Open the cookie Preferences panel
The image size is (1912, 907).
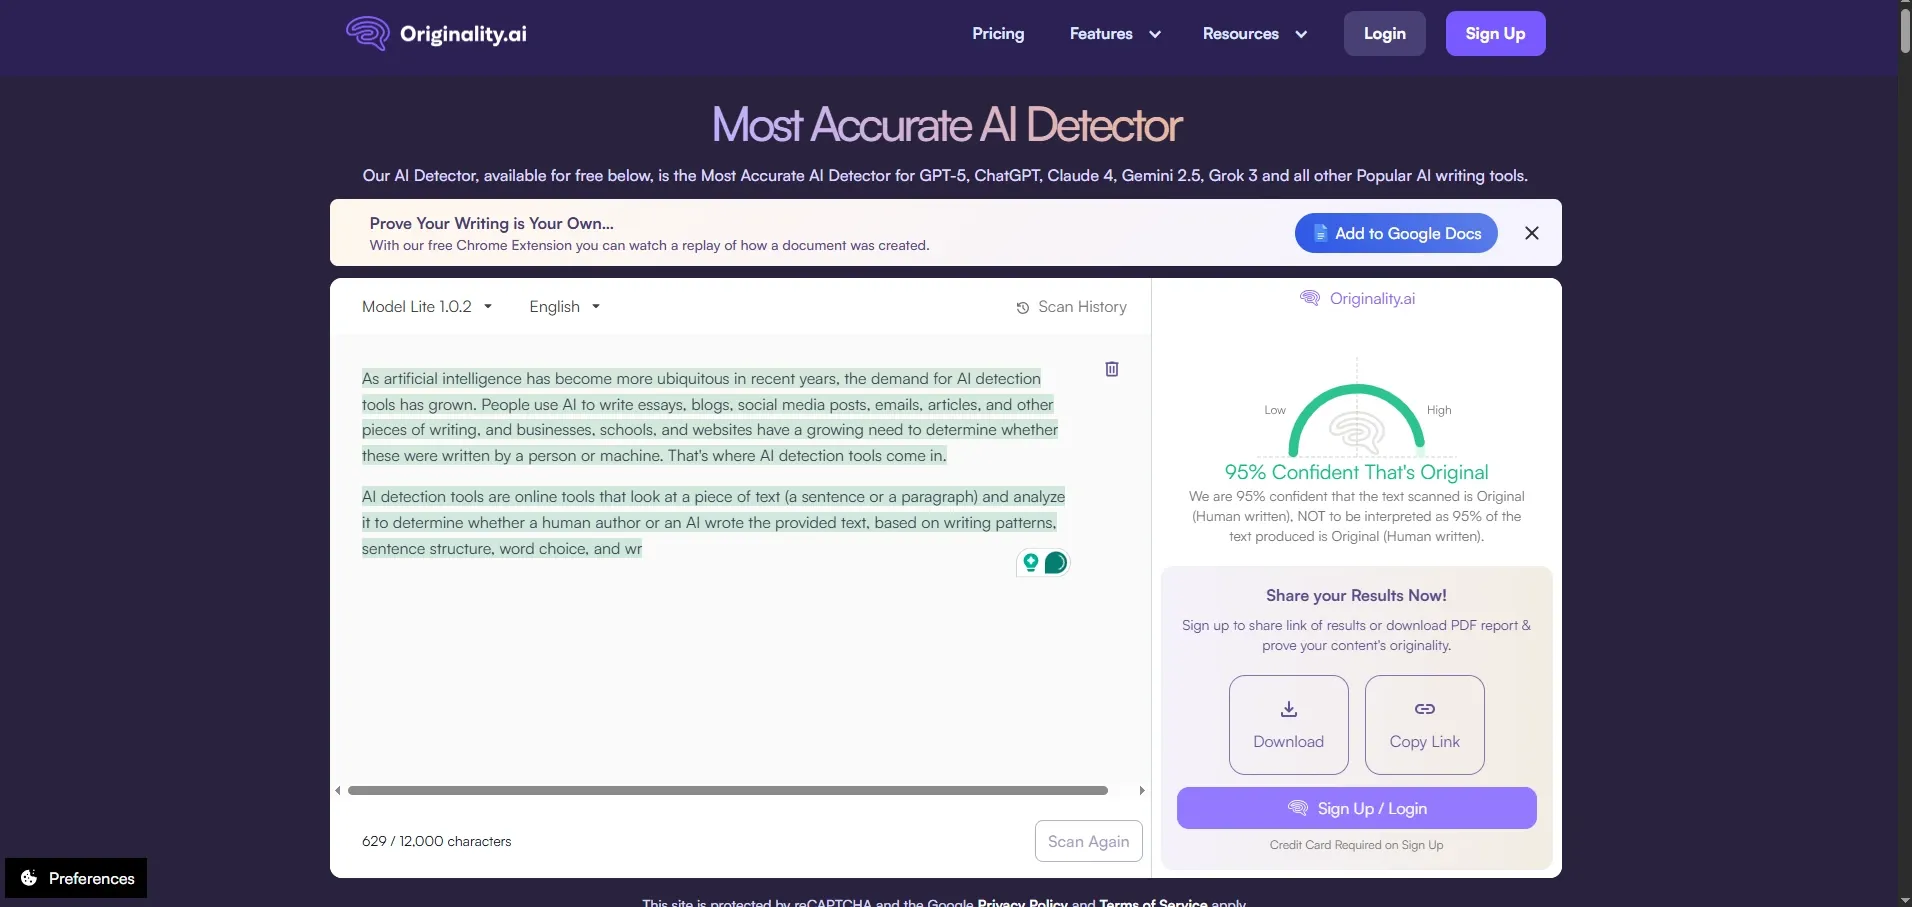[x=76, y=878]
